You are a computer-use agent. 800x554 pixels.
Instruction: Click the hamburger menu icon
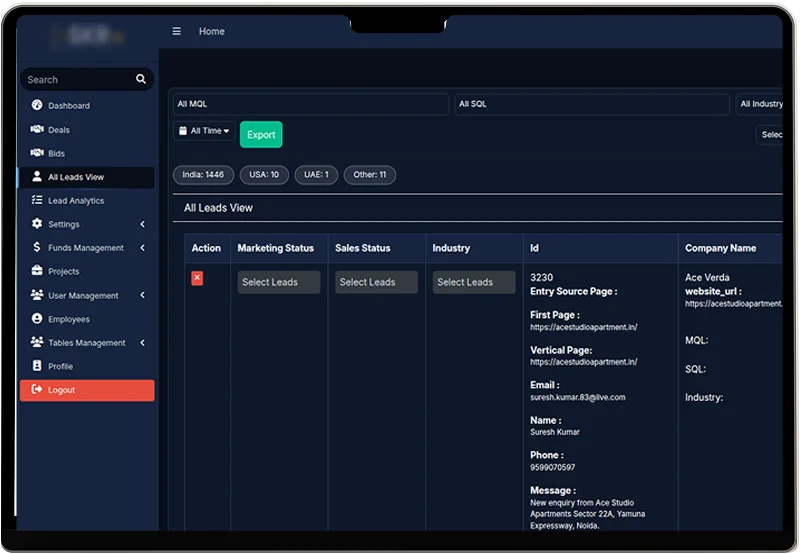pos(177,31)
